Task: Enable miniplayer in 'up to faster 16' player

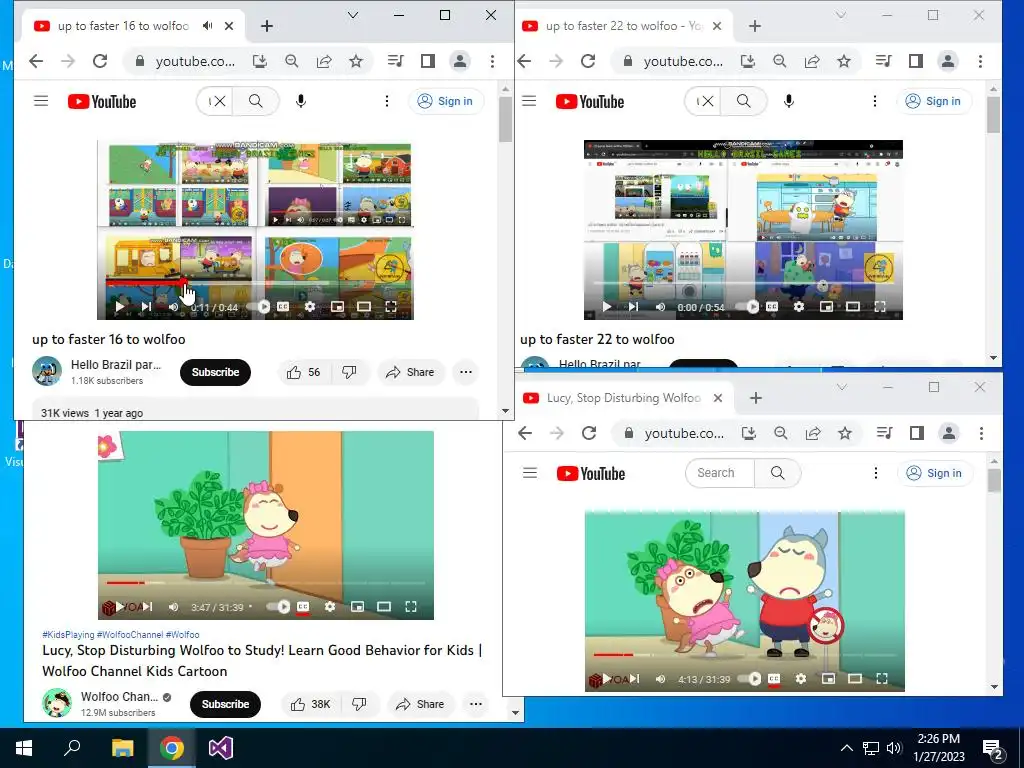Action: [x=338, y=306]
